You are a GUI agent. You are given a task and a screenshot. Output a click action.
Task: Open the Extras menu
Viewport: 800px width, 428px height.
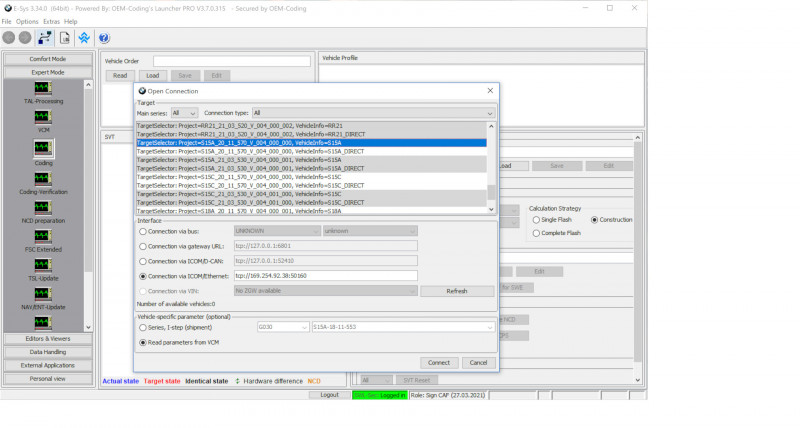click(51, 21)
